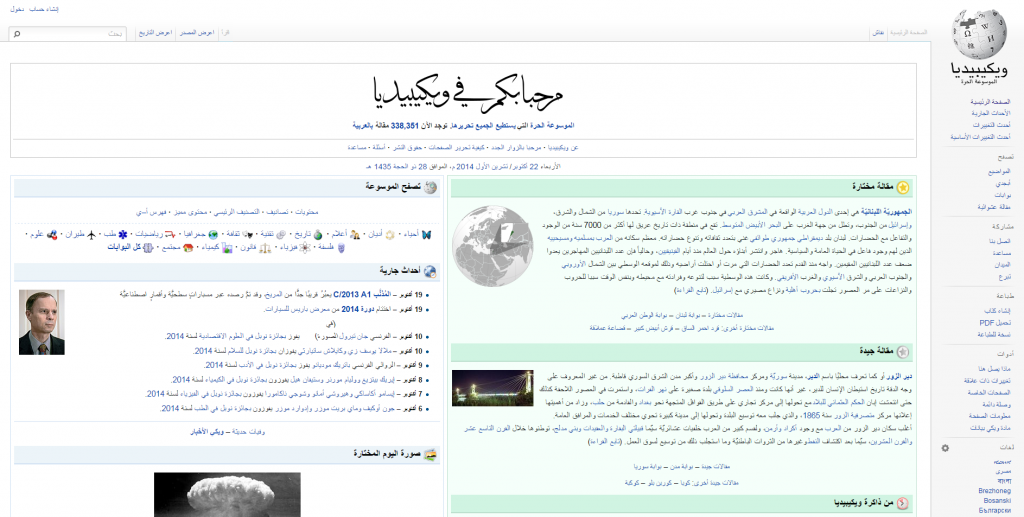Click sidebar link نسخة للطباعة
The width and height of the screenshot is (1024, 517).
994,335
